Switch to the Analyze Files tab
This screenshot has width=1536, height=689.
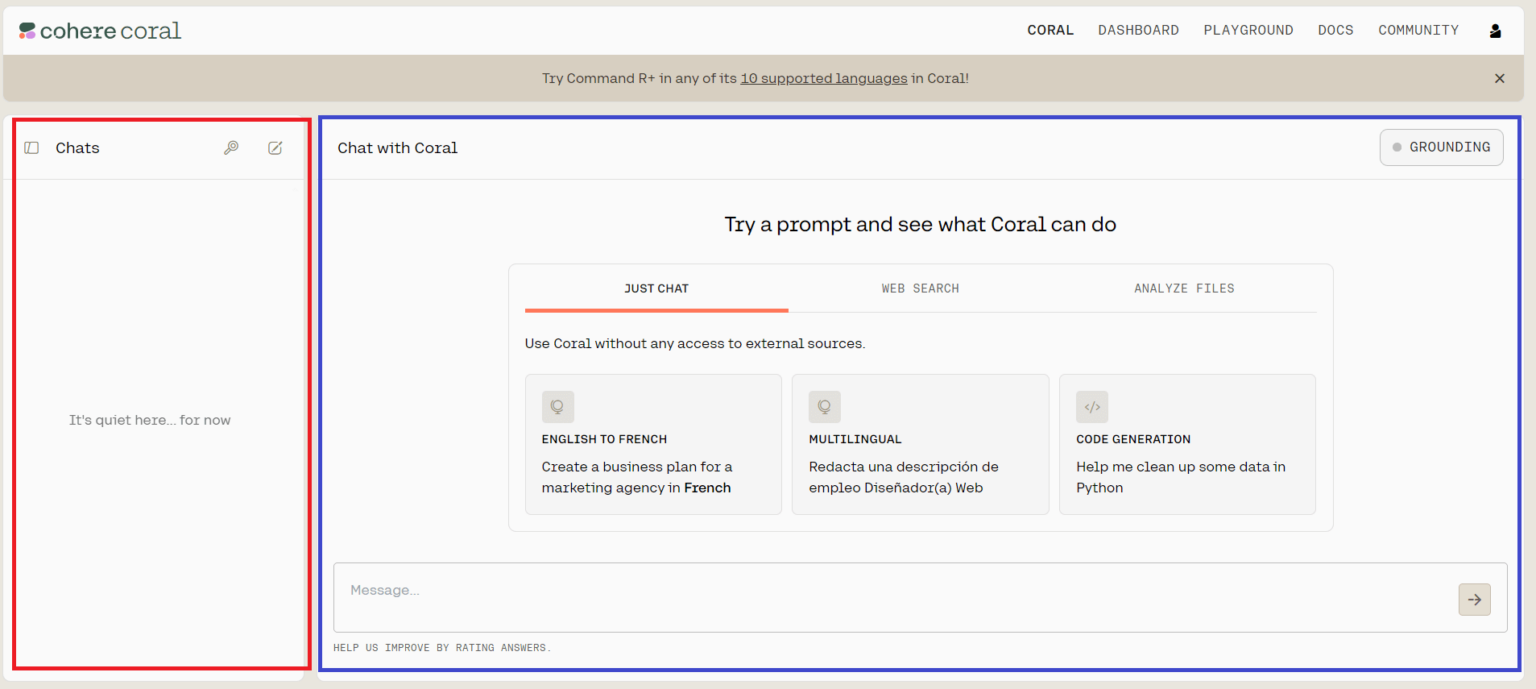tap(1184, 288)
